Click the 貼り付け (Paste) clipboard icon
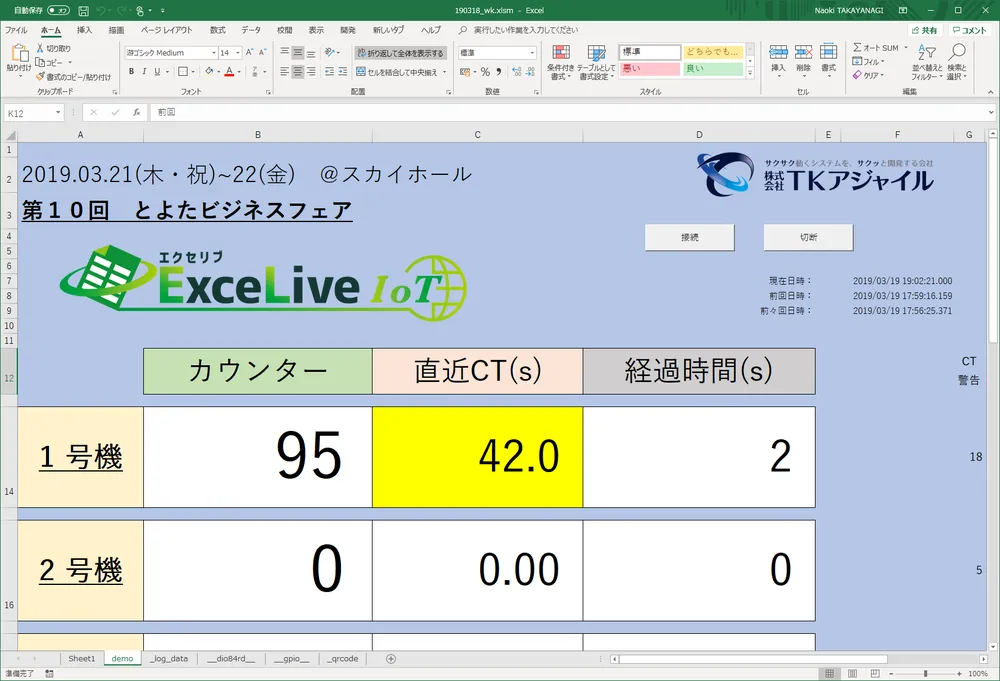 (18, 54)
